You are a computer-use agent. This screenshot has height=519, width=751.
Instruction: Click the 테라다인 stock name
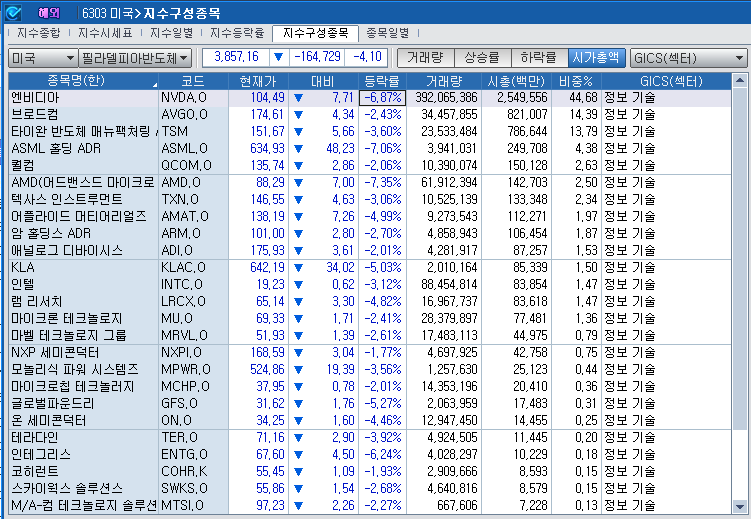[x=34, y=438]
